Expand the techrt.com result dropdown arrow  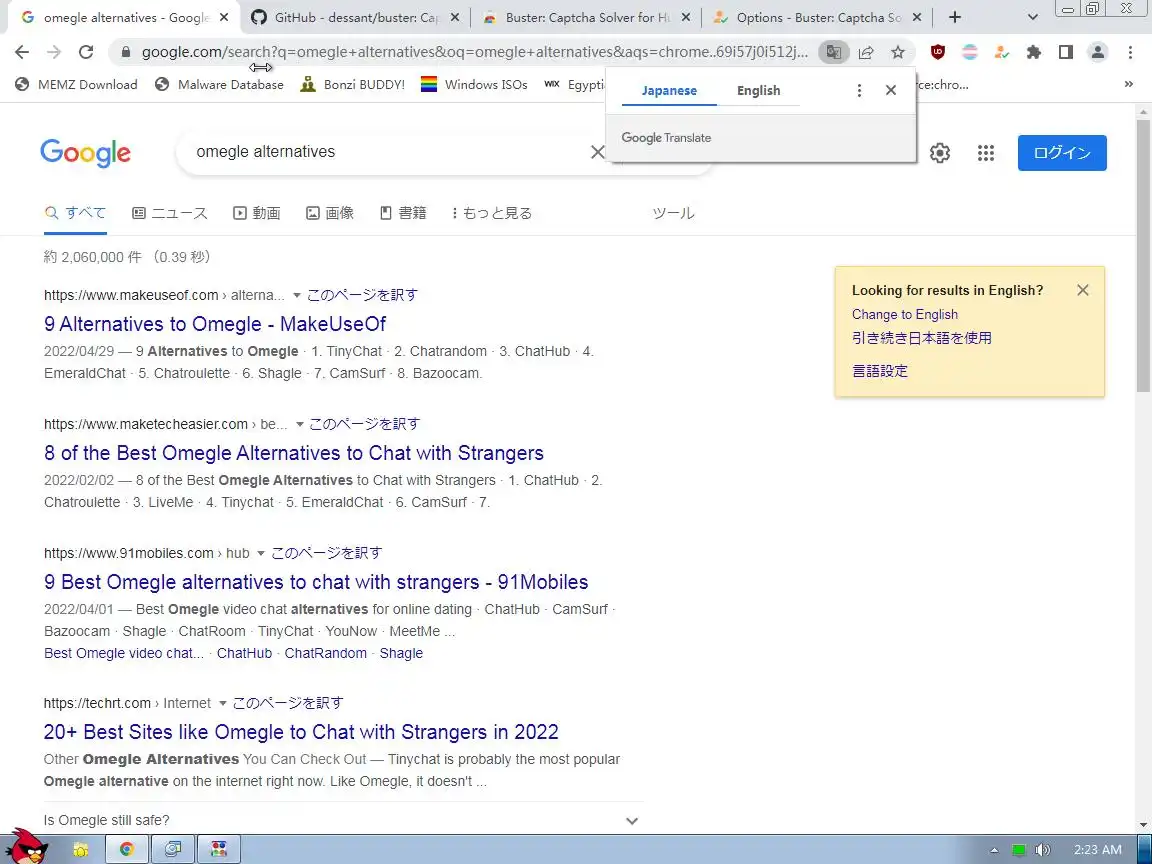pos(223,704)
